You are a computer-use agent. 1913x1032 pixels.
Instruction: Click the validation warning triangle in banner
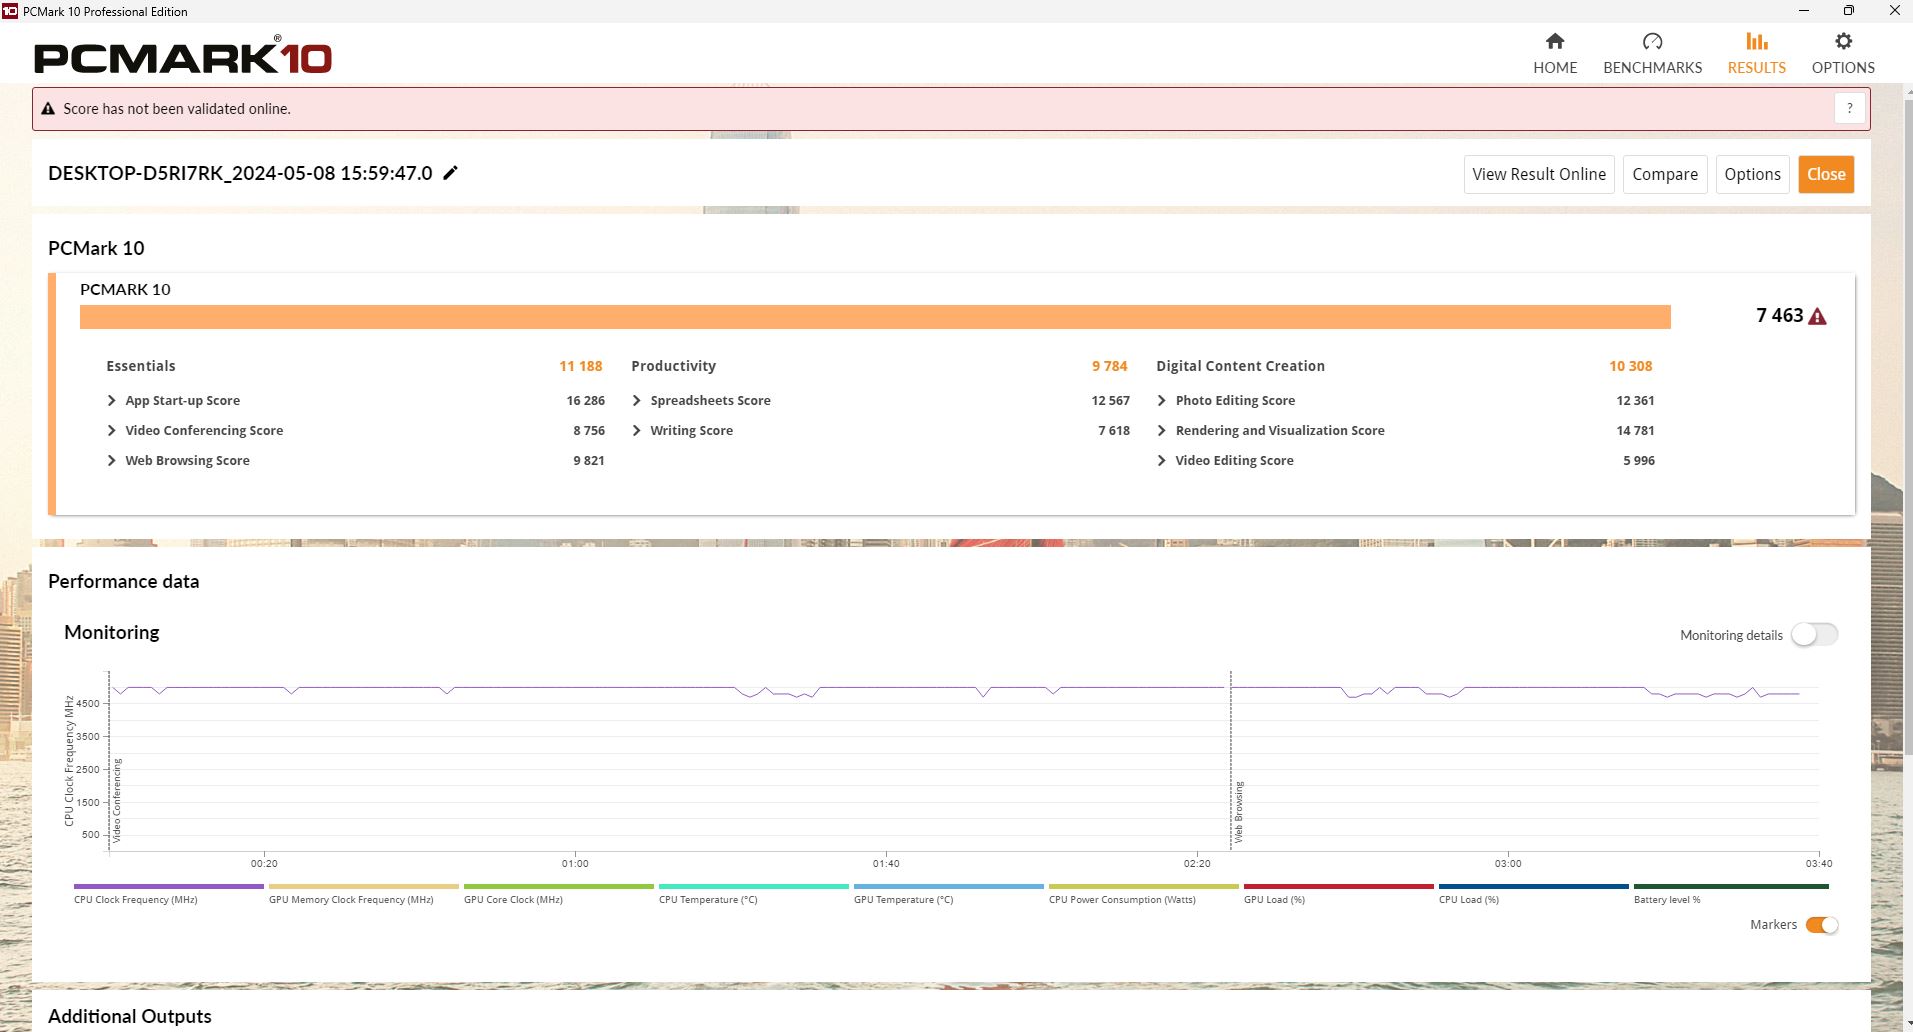point(48,109)
